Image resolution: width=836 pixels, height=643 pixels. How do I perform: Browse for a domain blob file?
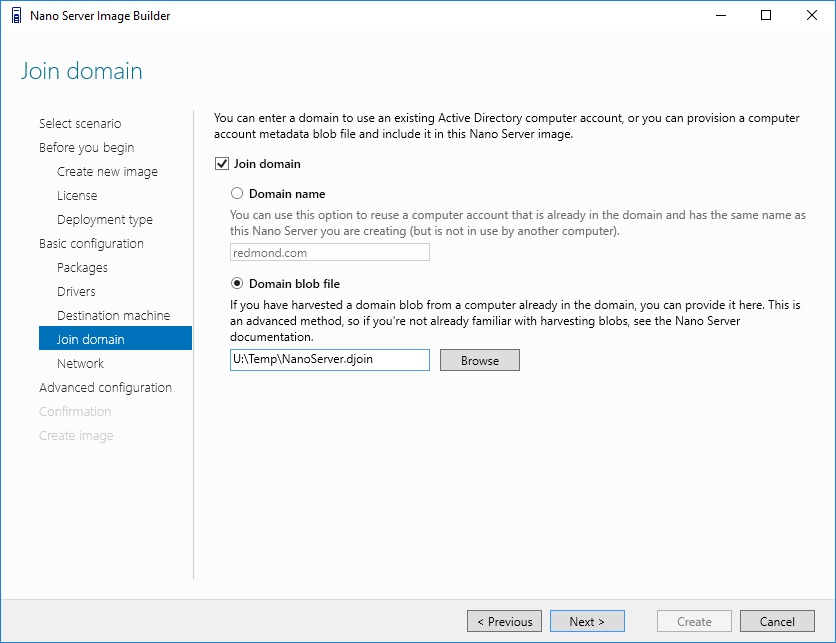(479, 360)
